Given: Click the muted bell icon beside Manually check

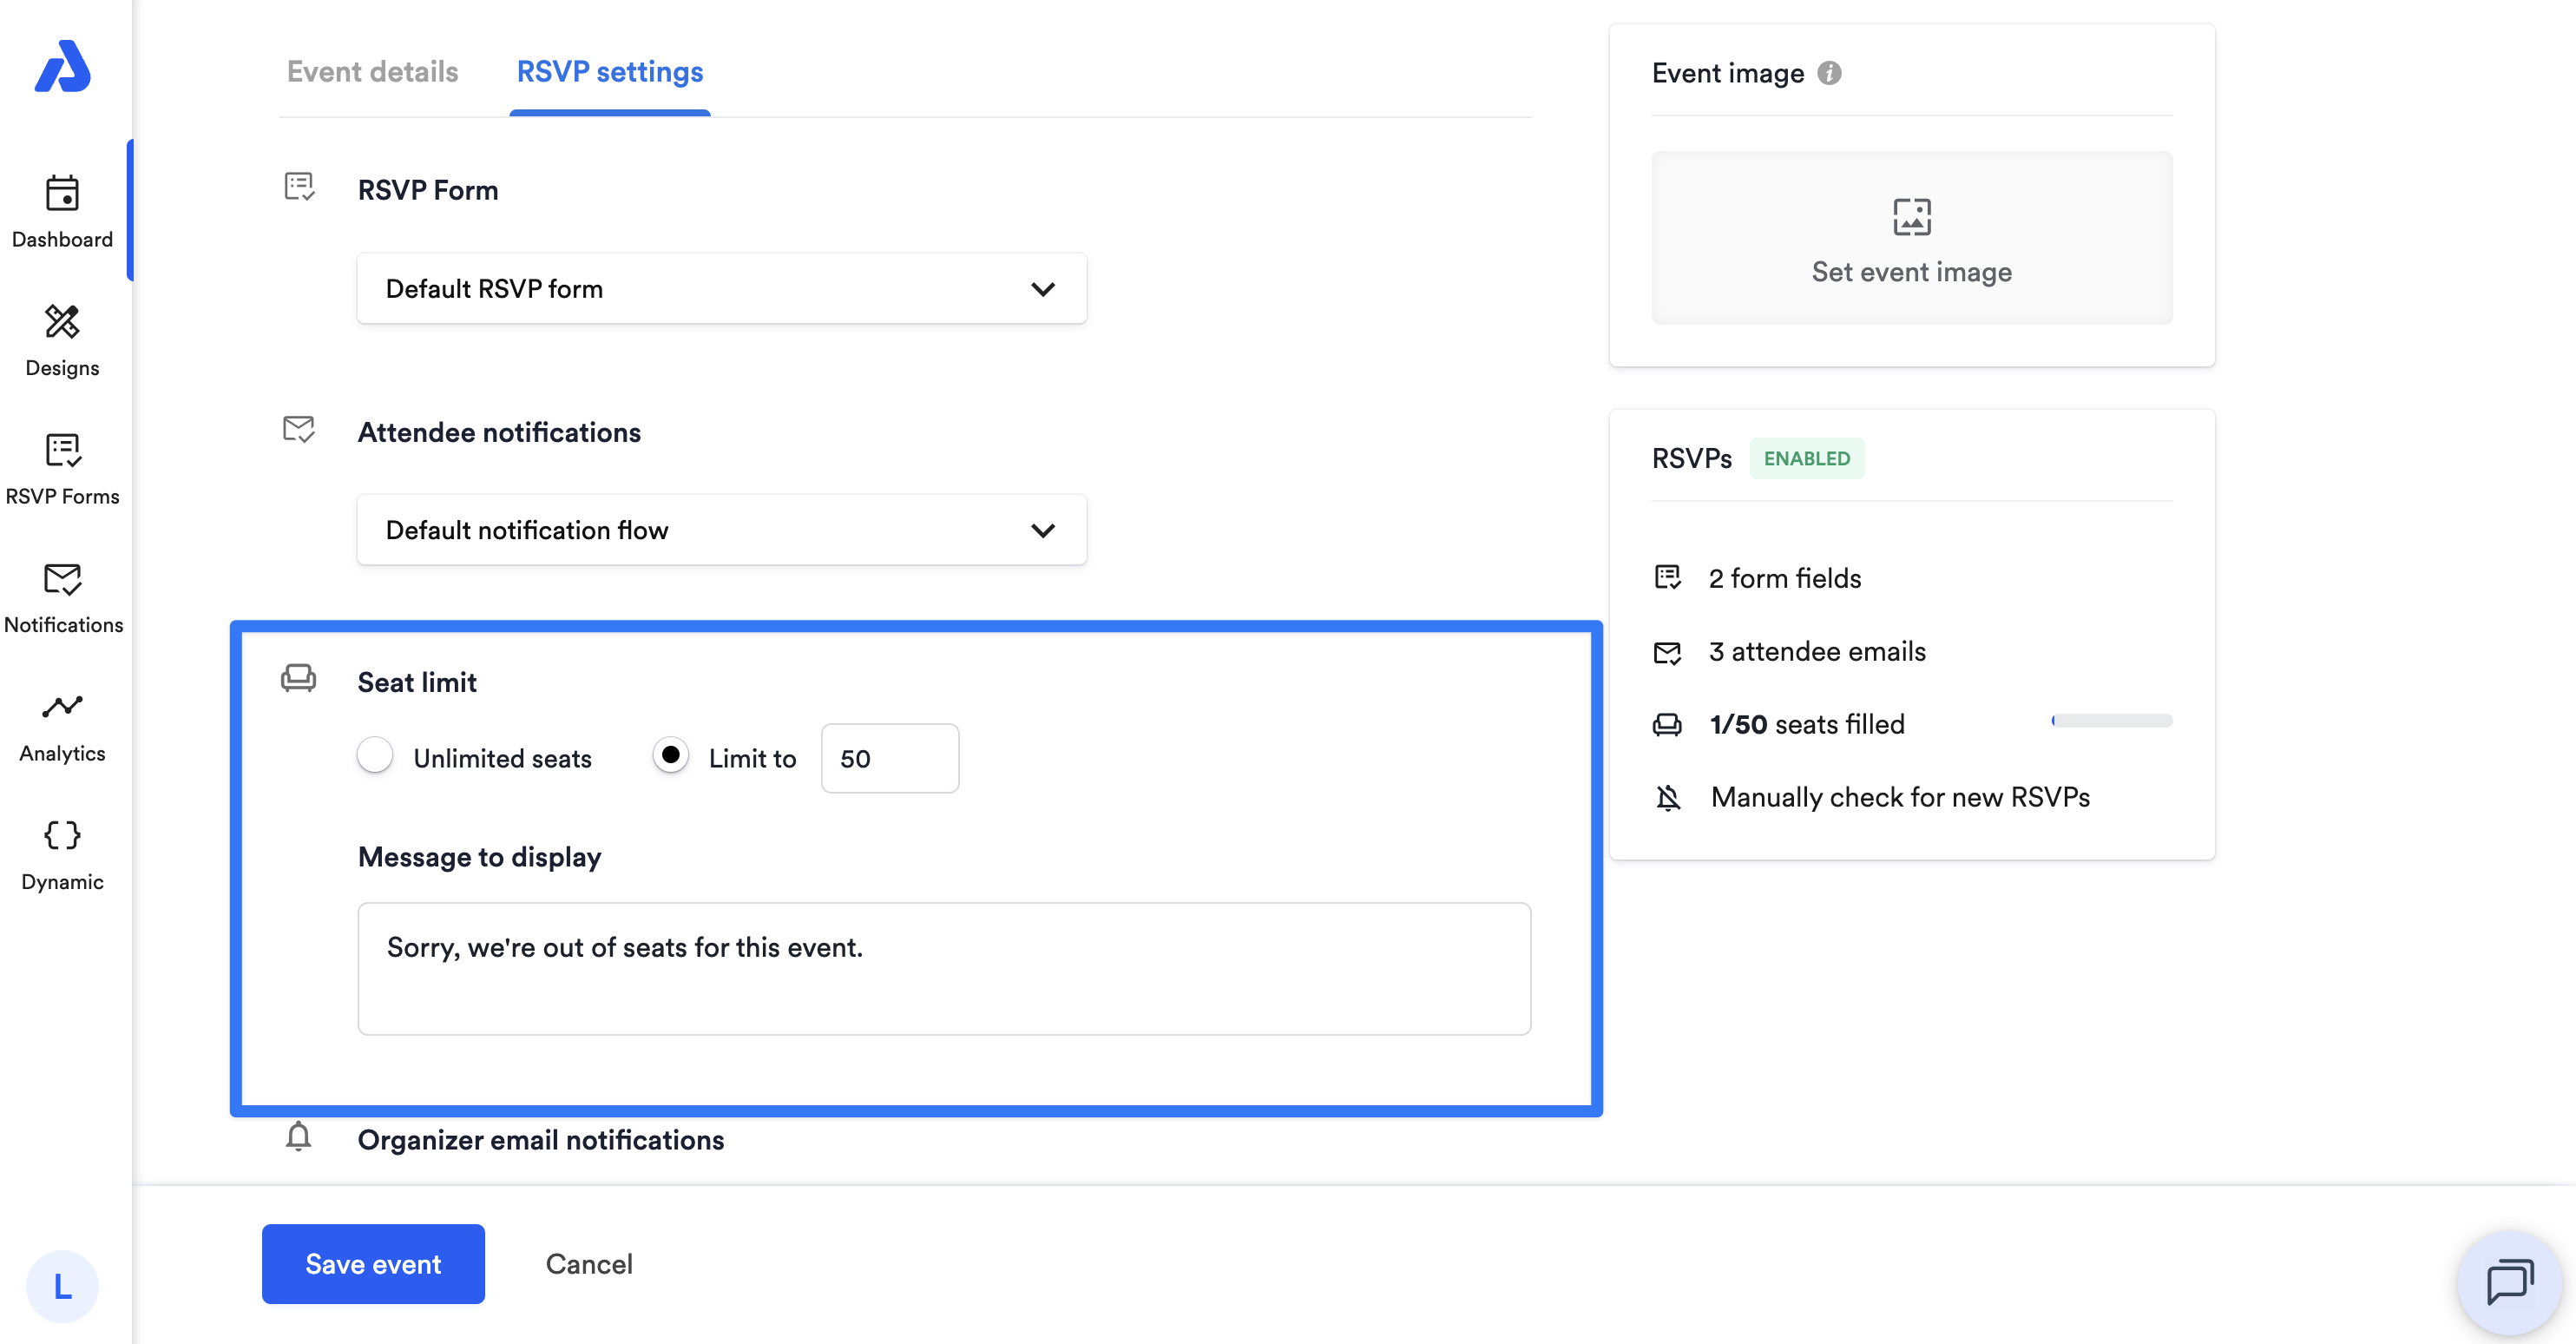Looking at the screenshot, I should pos(1668,797).
